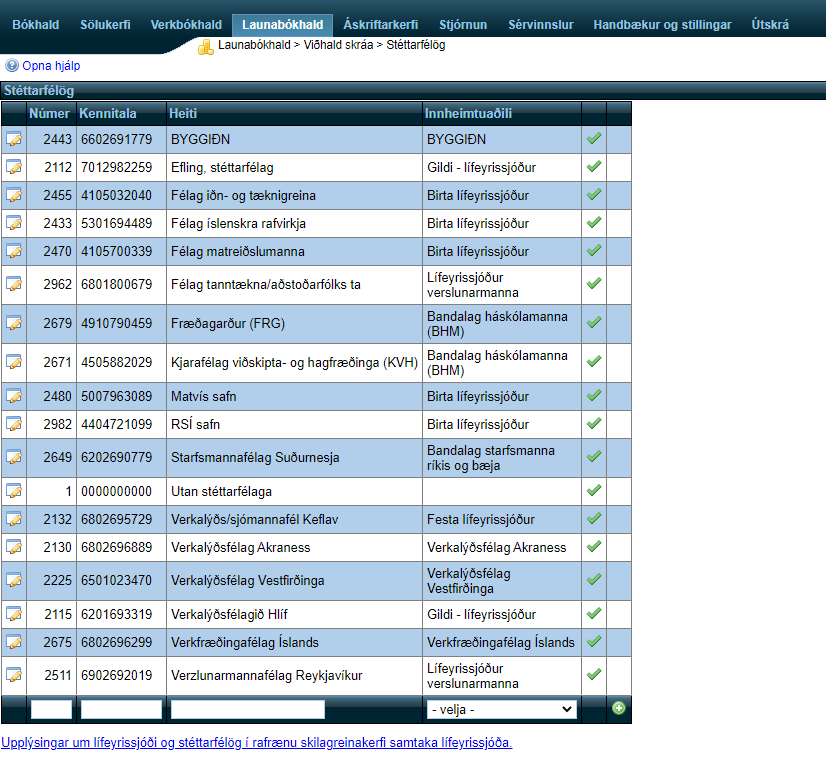Open the '- velja -' collector dropdown

(x=501, y=709)
